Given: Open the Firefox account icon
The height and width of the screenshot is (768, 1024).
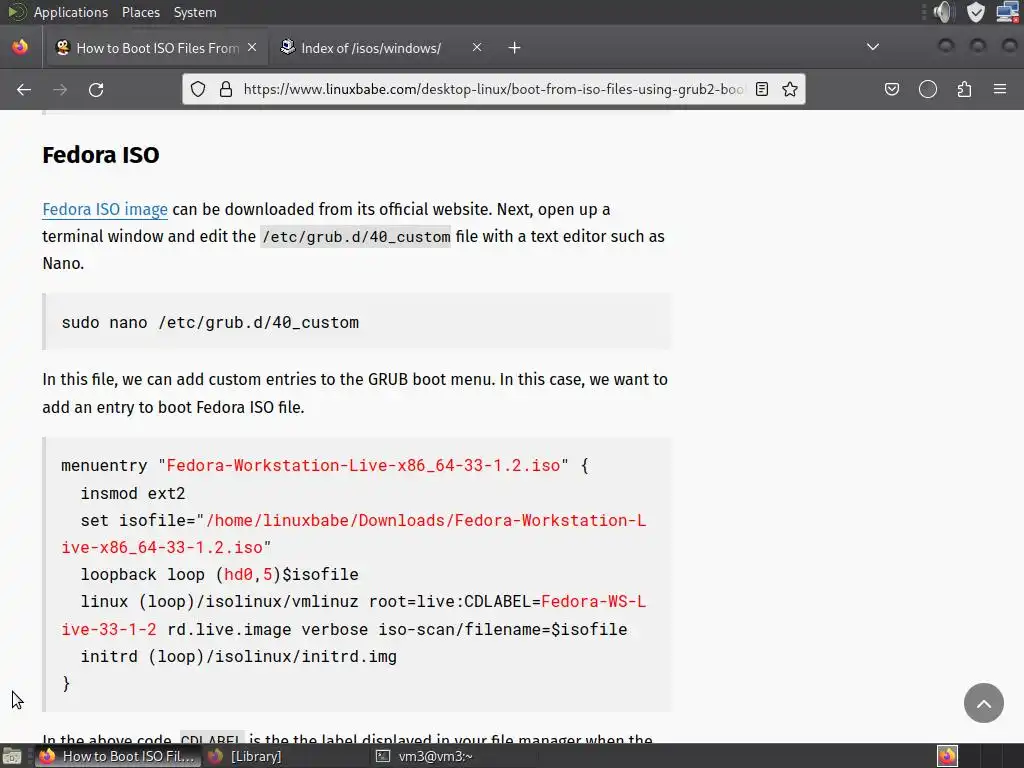Looking at the screenshot, I should point(928,89).
